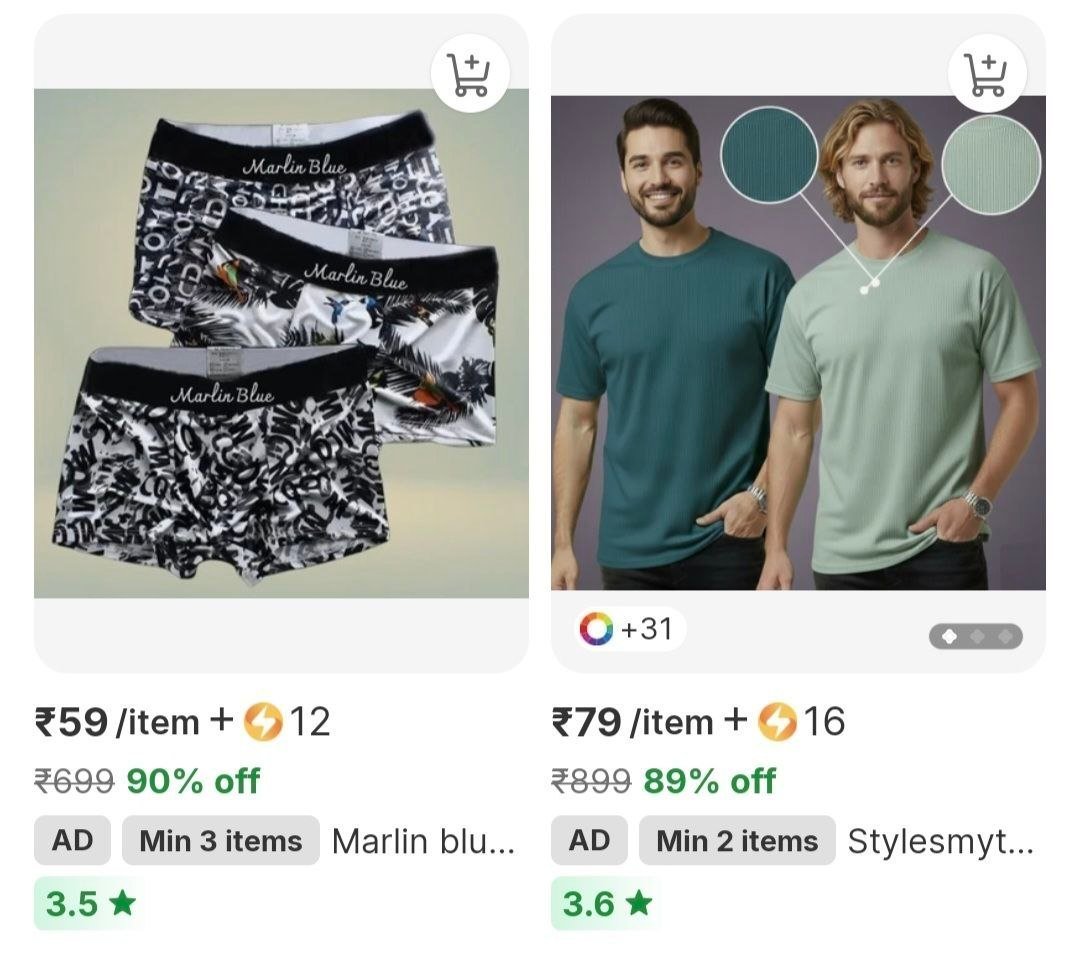Tap the AD label on t-shirt listing
Screen dimensions: 1080x957
click(589, 841)
